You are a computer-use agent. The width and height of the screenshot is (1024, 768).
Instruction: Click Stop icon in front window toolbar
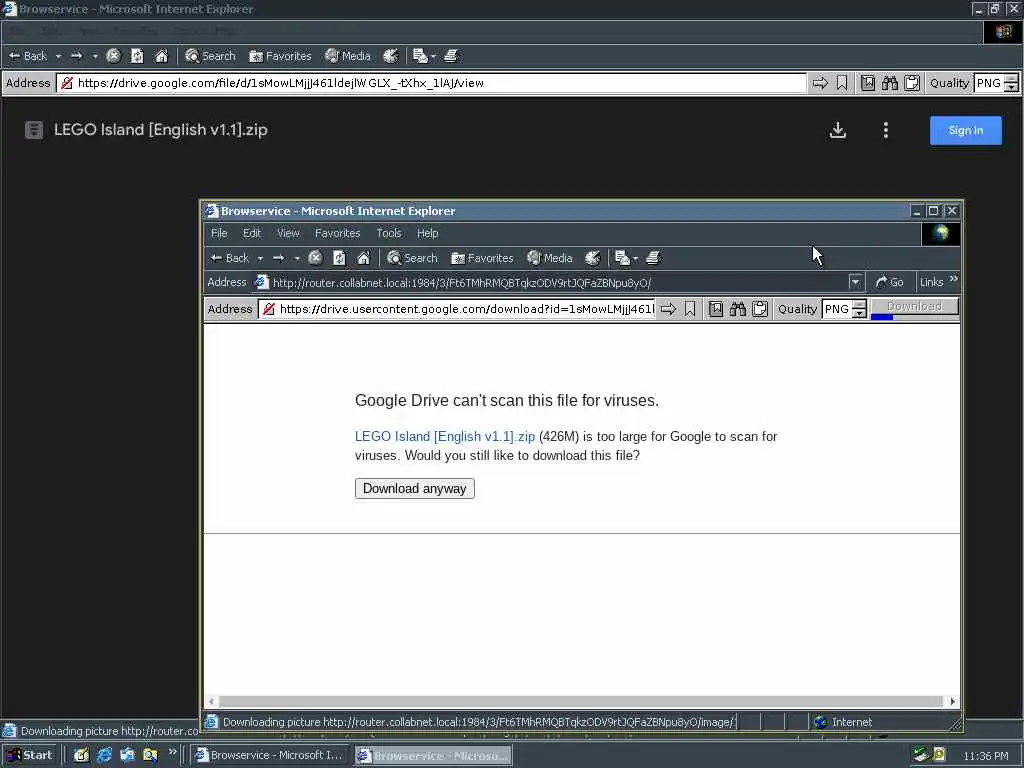[315, 258]
